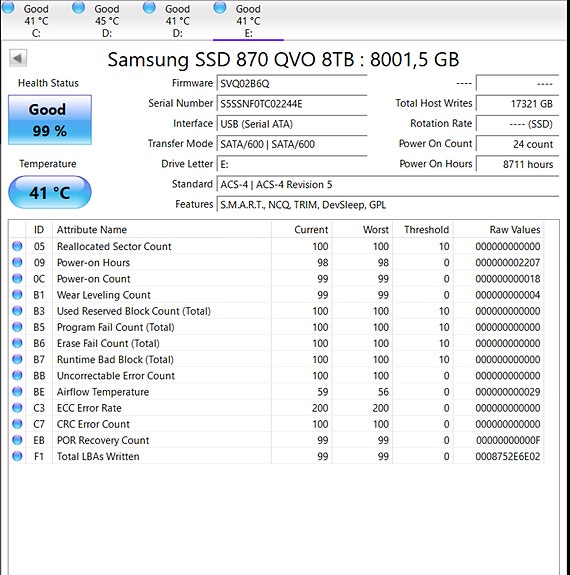Image resolution: width=570 pixels, height=575 pixels.
Task: Select the ECC Error Rate row
Action: pos(276,408)
